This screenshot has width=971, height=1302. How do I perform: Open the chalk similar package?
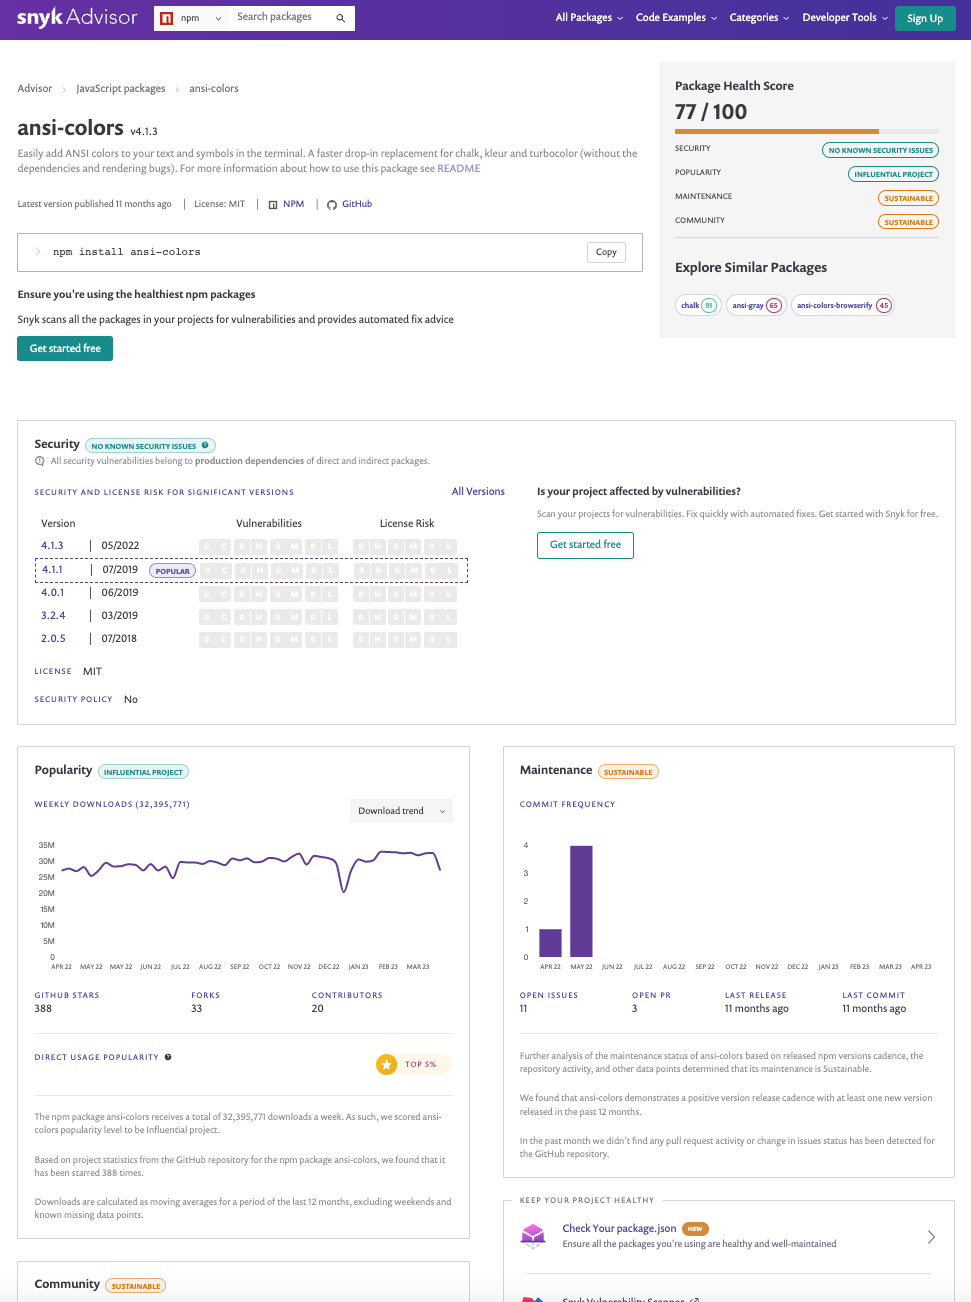698,306
